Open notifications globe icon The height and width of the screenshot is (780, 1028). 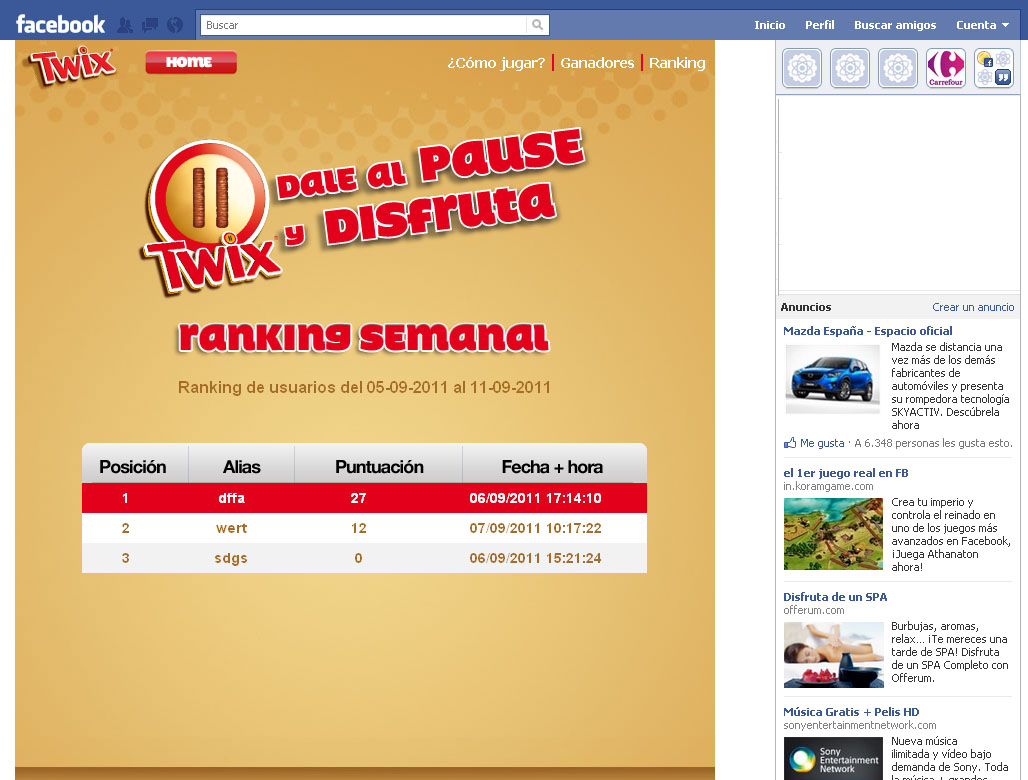coord(175,26)
